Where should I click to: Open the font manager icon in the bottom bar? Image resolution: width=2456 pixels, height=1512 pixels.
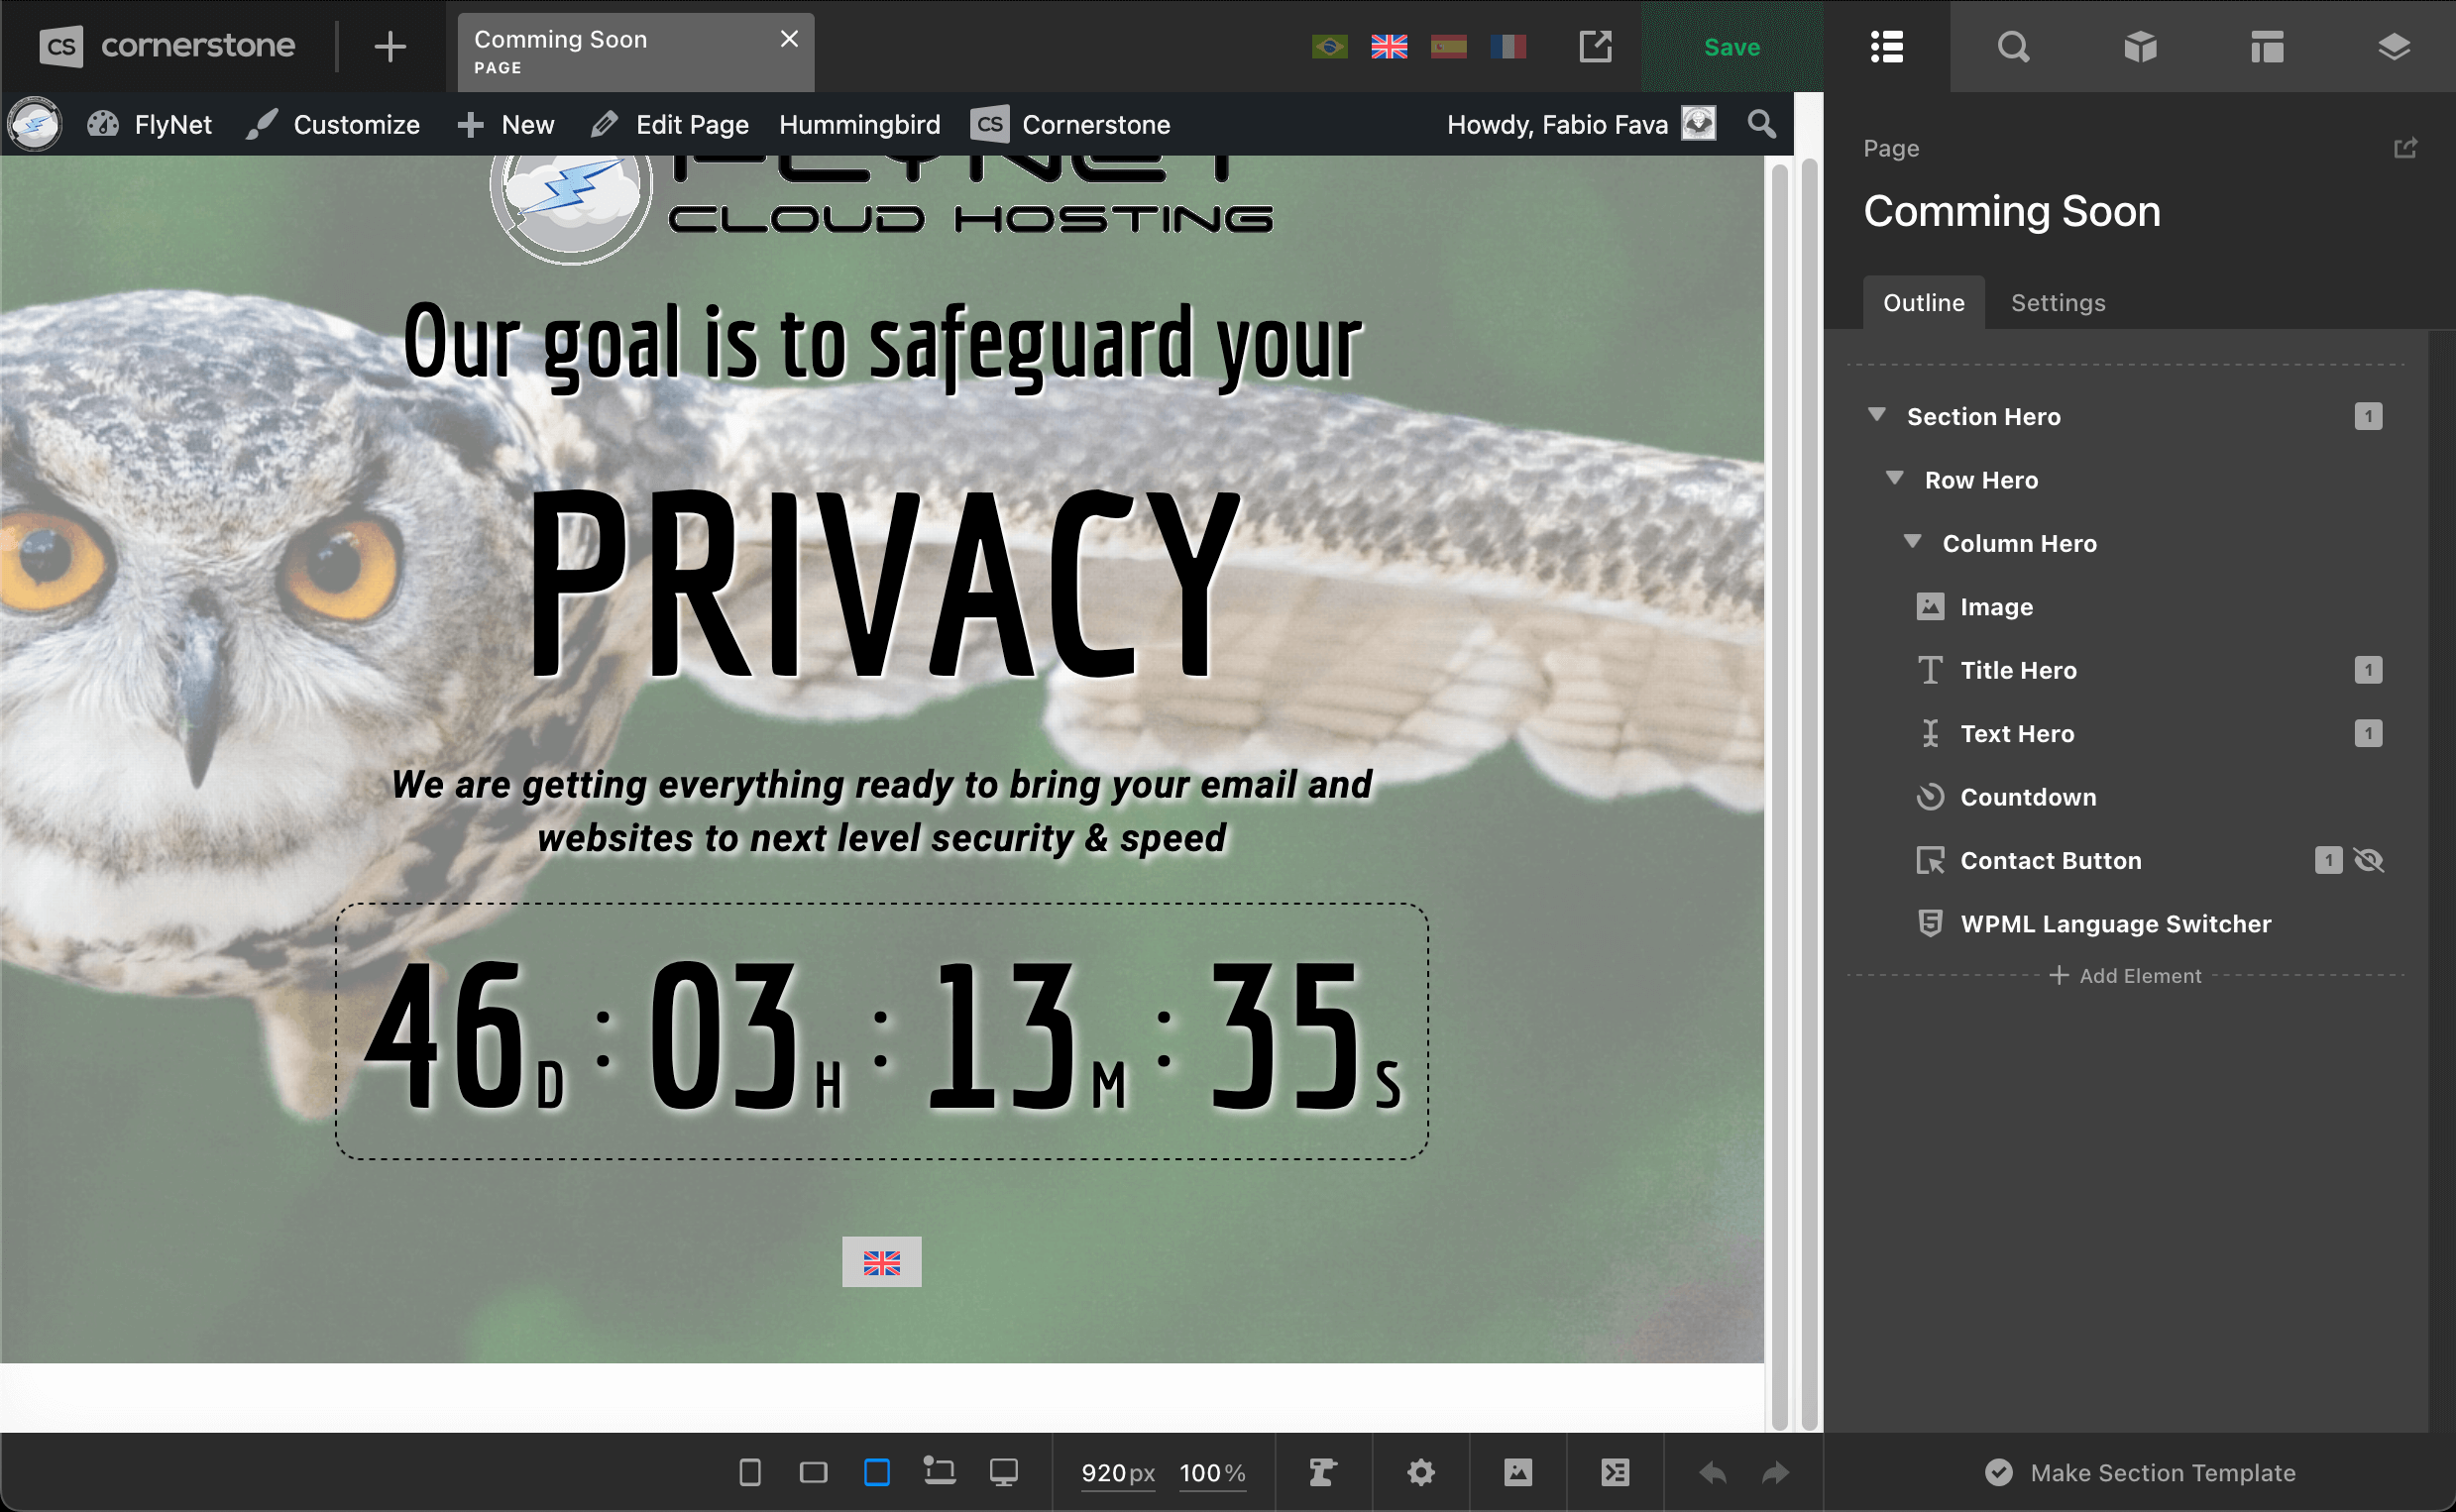(x=1322, y=1472)
